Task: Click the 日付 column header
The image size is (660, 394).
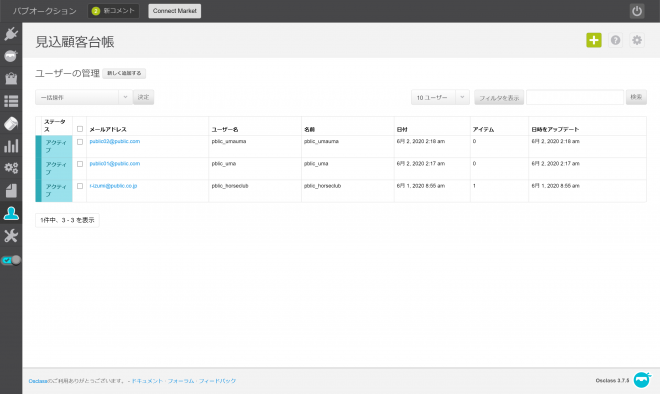Action: point(402,130)
